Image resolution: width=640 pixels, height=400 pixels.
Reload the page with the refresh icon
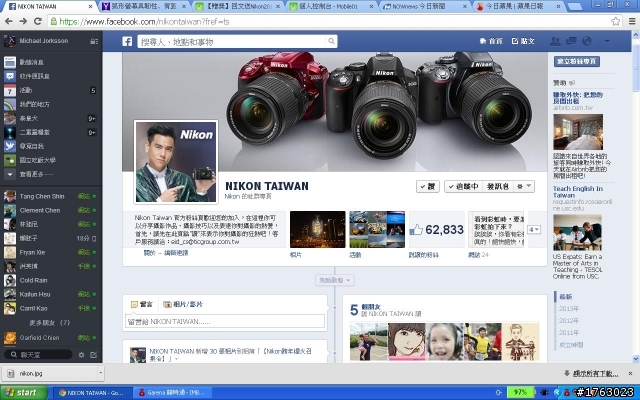[38, 21]
